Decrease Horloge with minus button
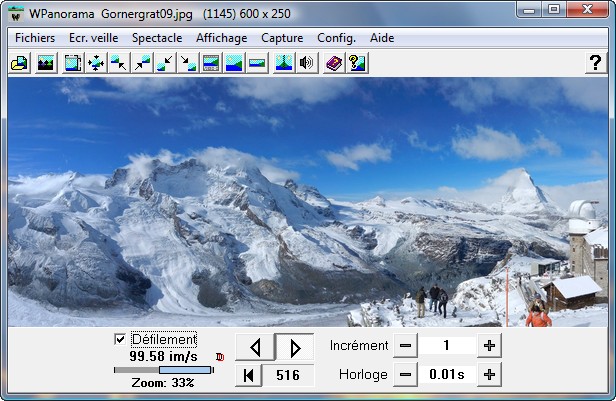616x401 pixels. [405, 375]
